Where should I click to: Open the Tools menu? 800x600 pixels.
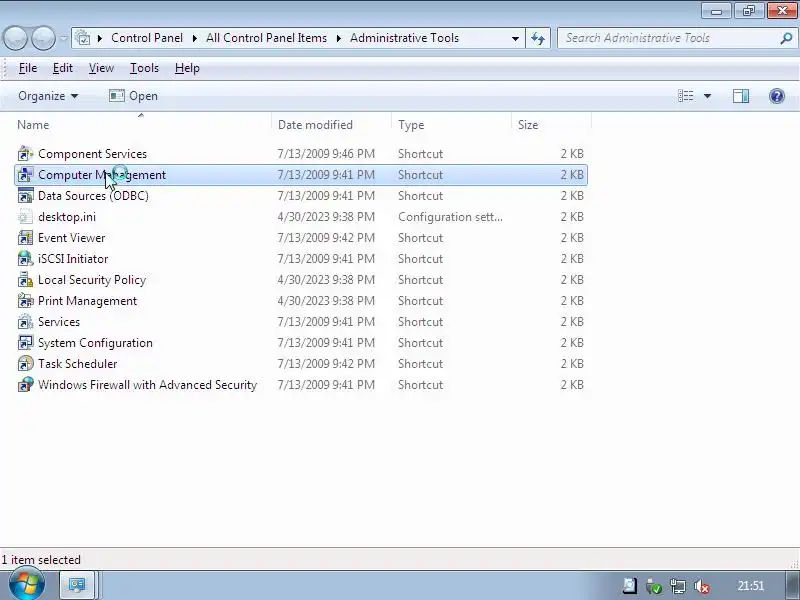144,68
